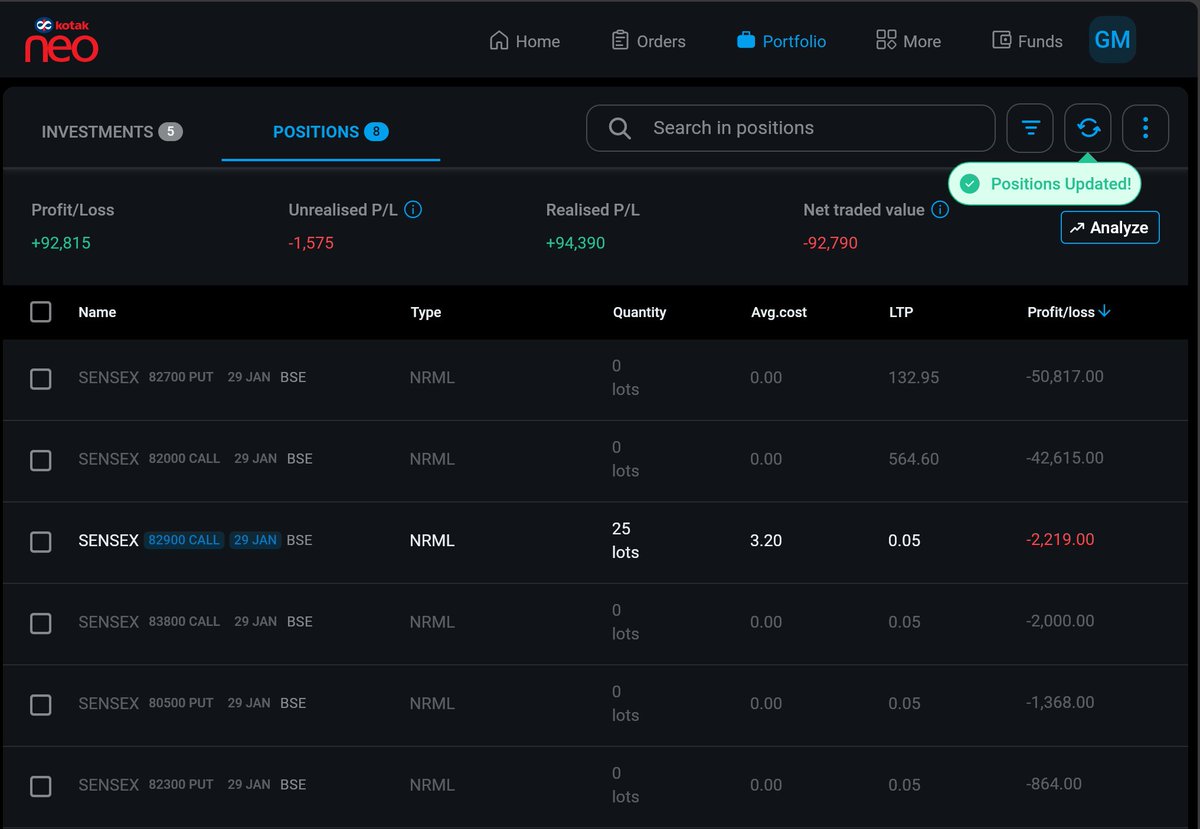Open the Portfolio section

click(781, 41)
